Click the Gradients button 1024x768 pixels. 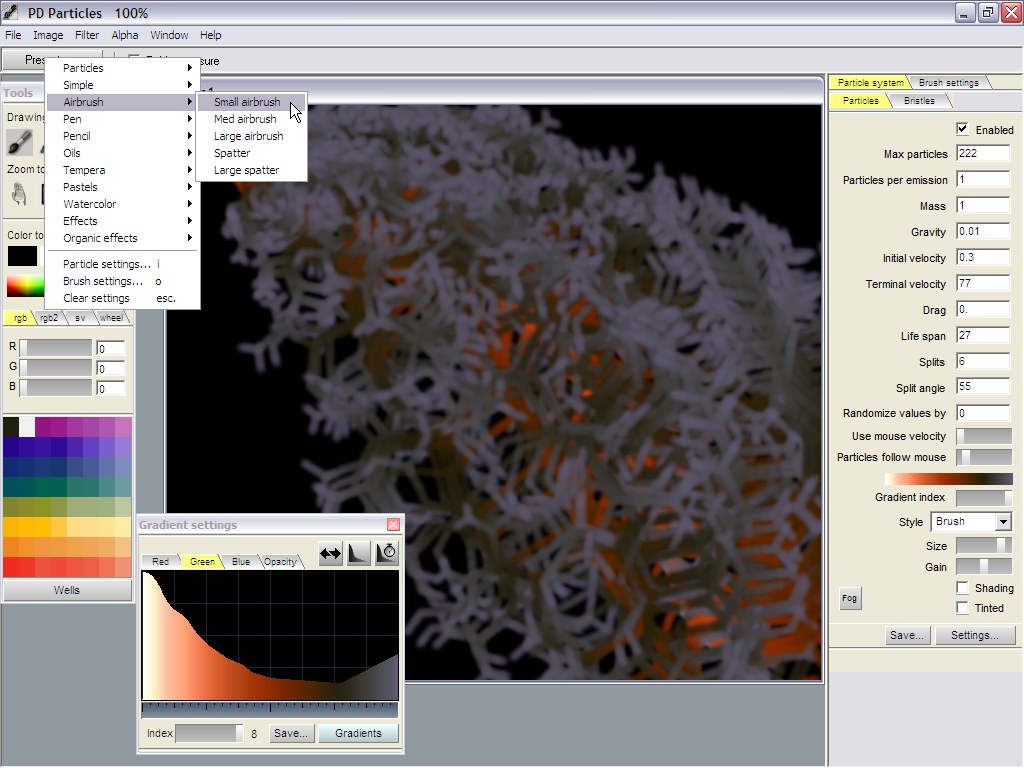pyautogui.click(x=358, y=733)
